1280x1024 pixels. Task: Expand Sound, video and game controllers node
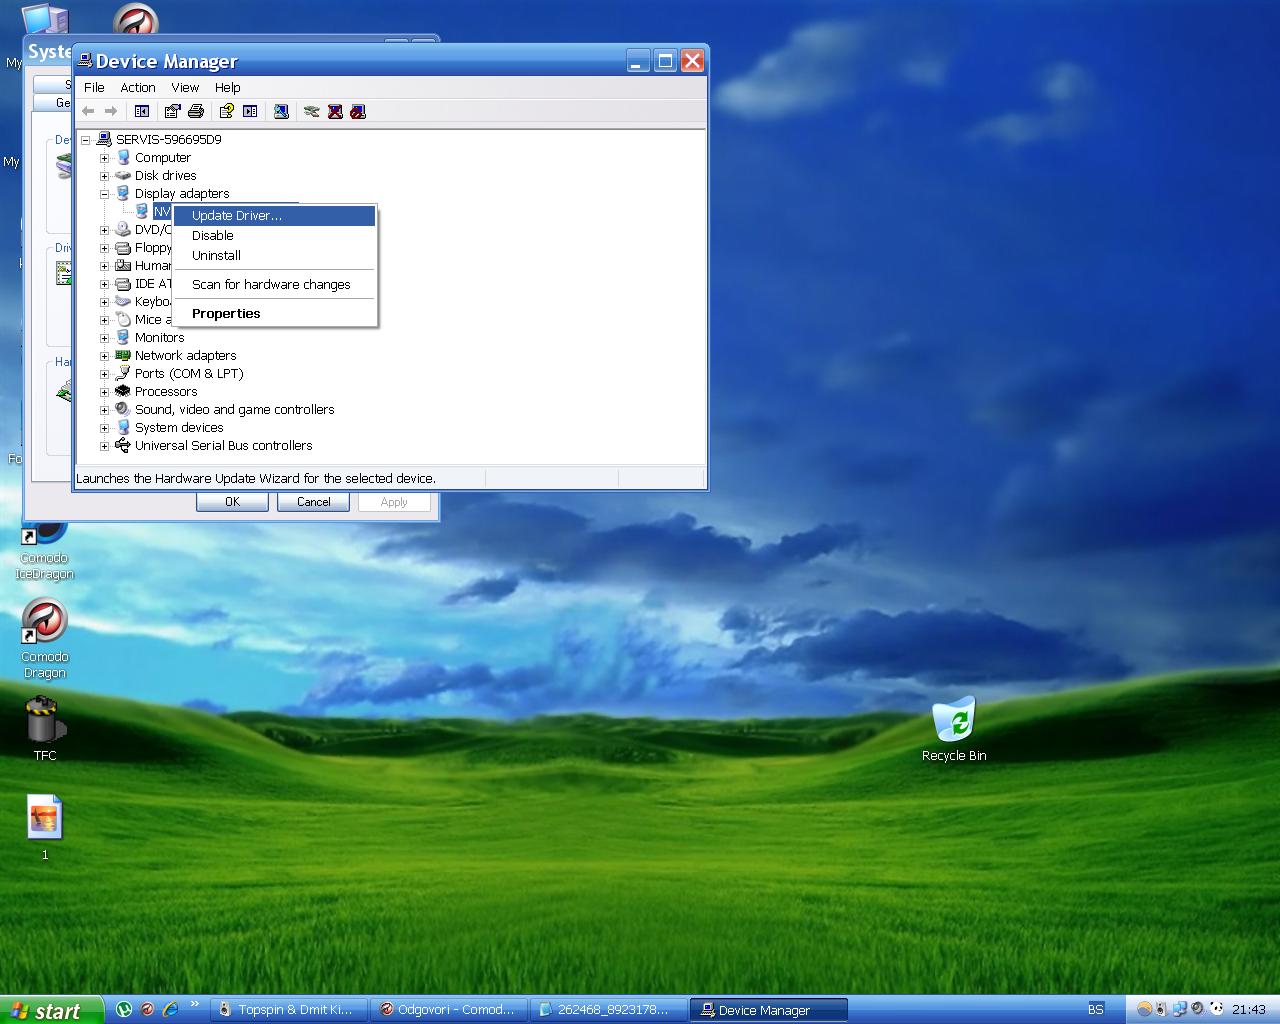point(104,410)
